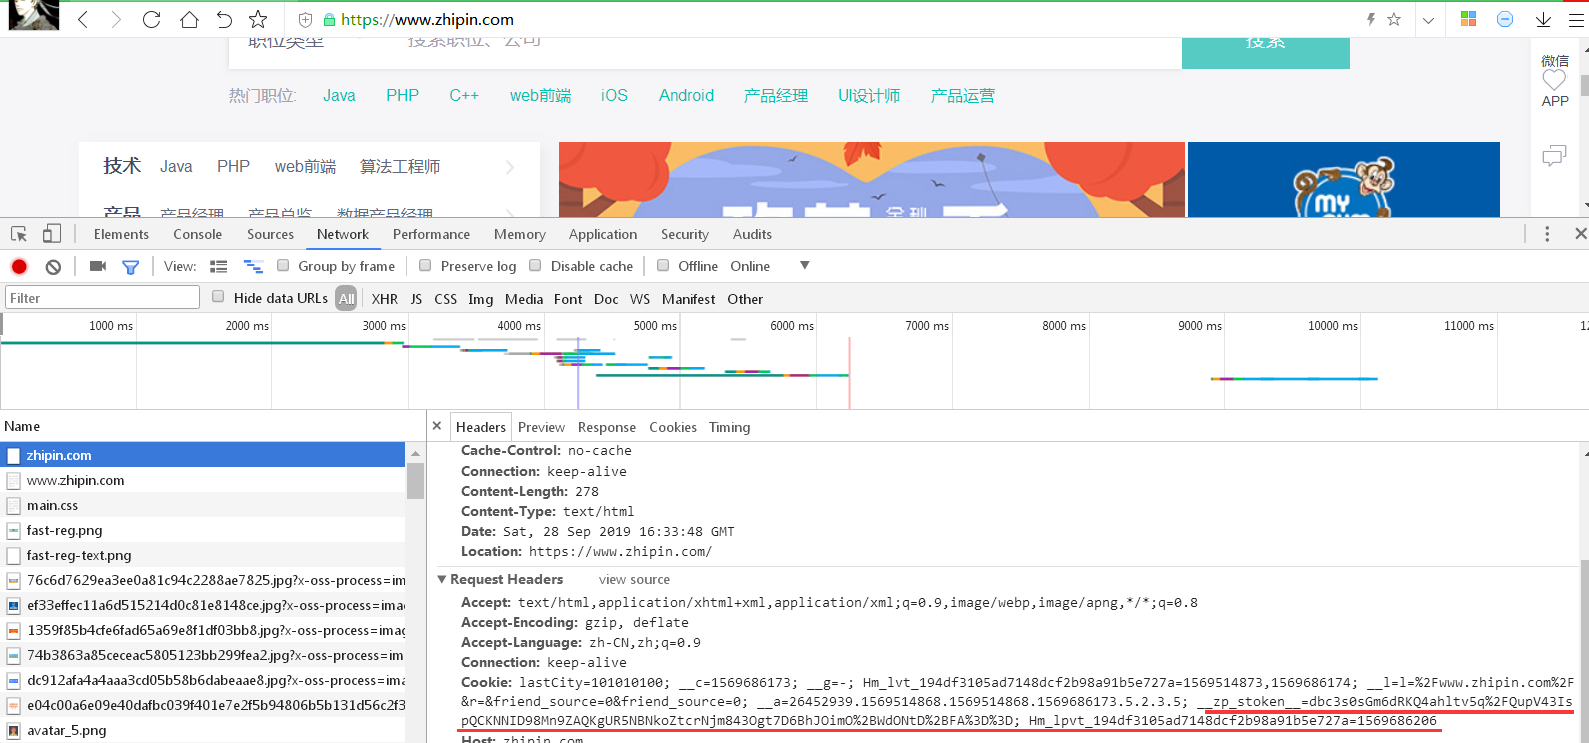Viewport: 1589px width, 743px height.
Task: Toggle device toolbar icon in DevTools
Action: click(52, 234)
